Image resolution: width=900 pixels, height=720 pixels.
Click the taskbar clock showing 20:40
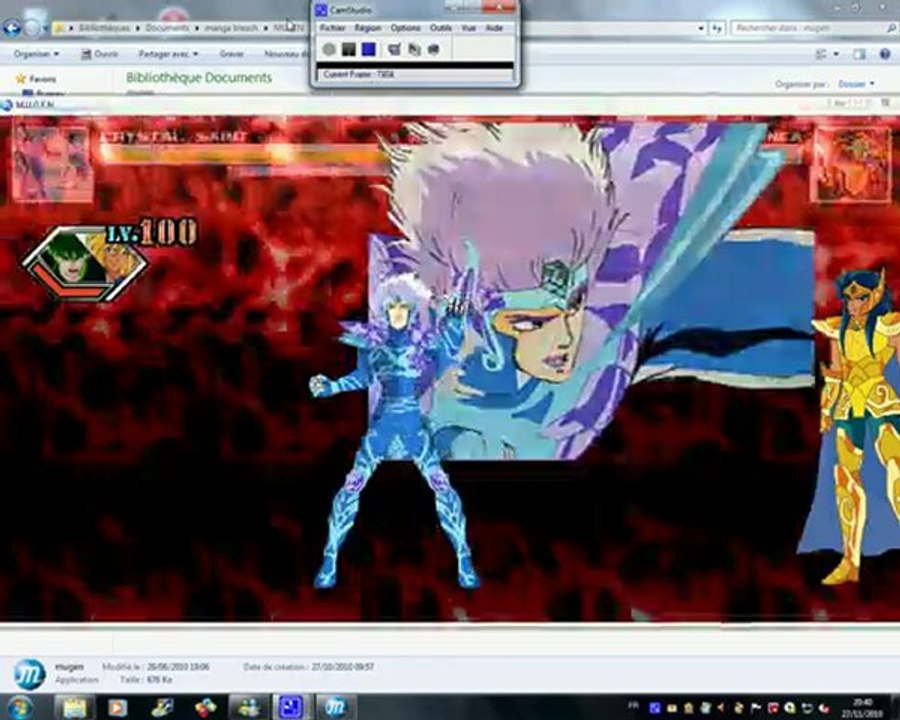tap(863, 707)
